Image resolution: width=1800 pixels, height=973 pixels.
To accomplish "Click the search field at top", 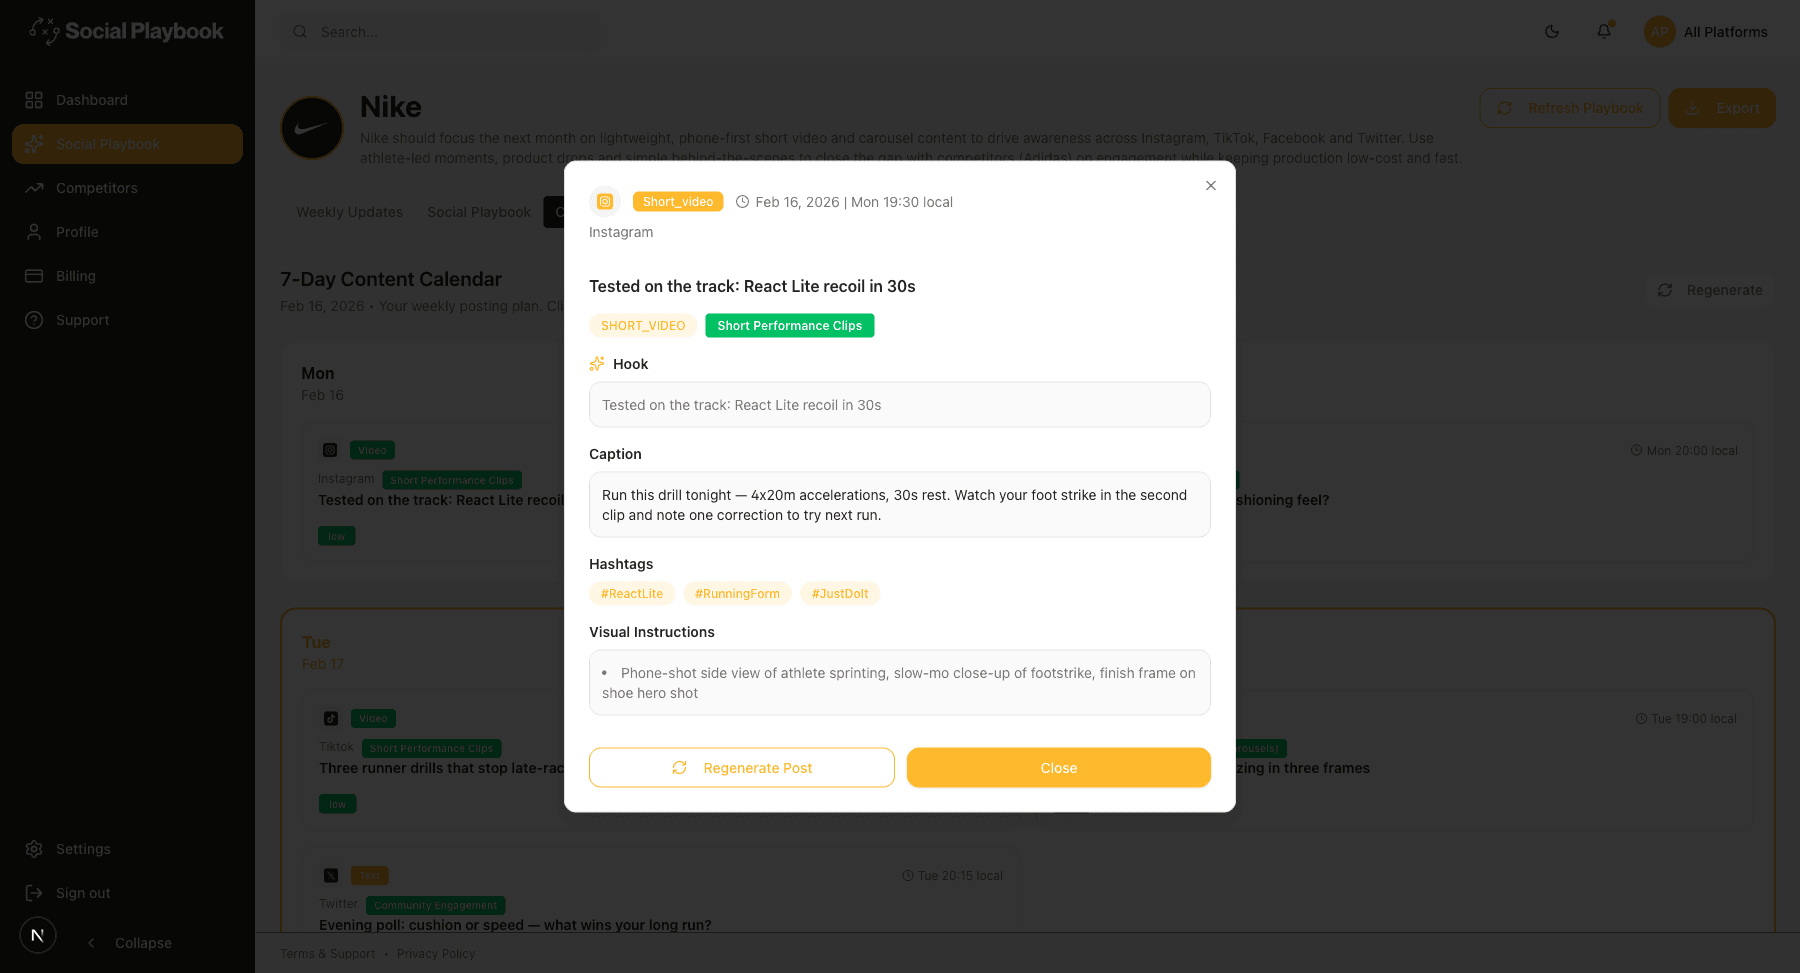I will click(x=440, y=32).
